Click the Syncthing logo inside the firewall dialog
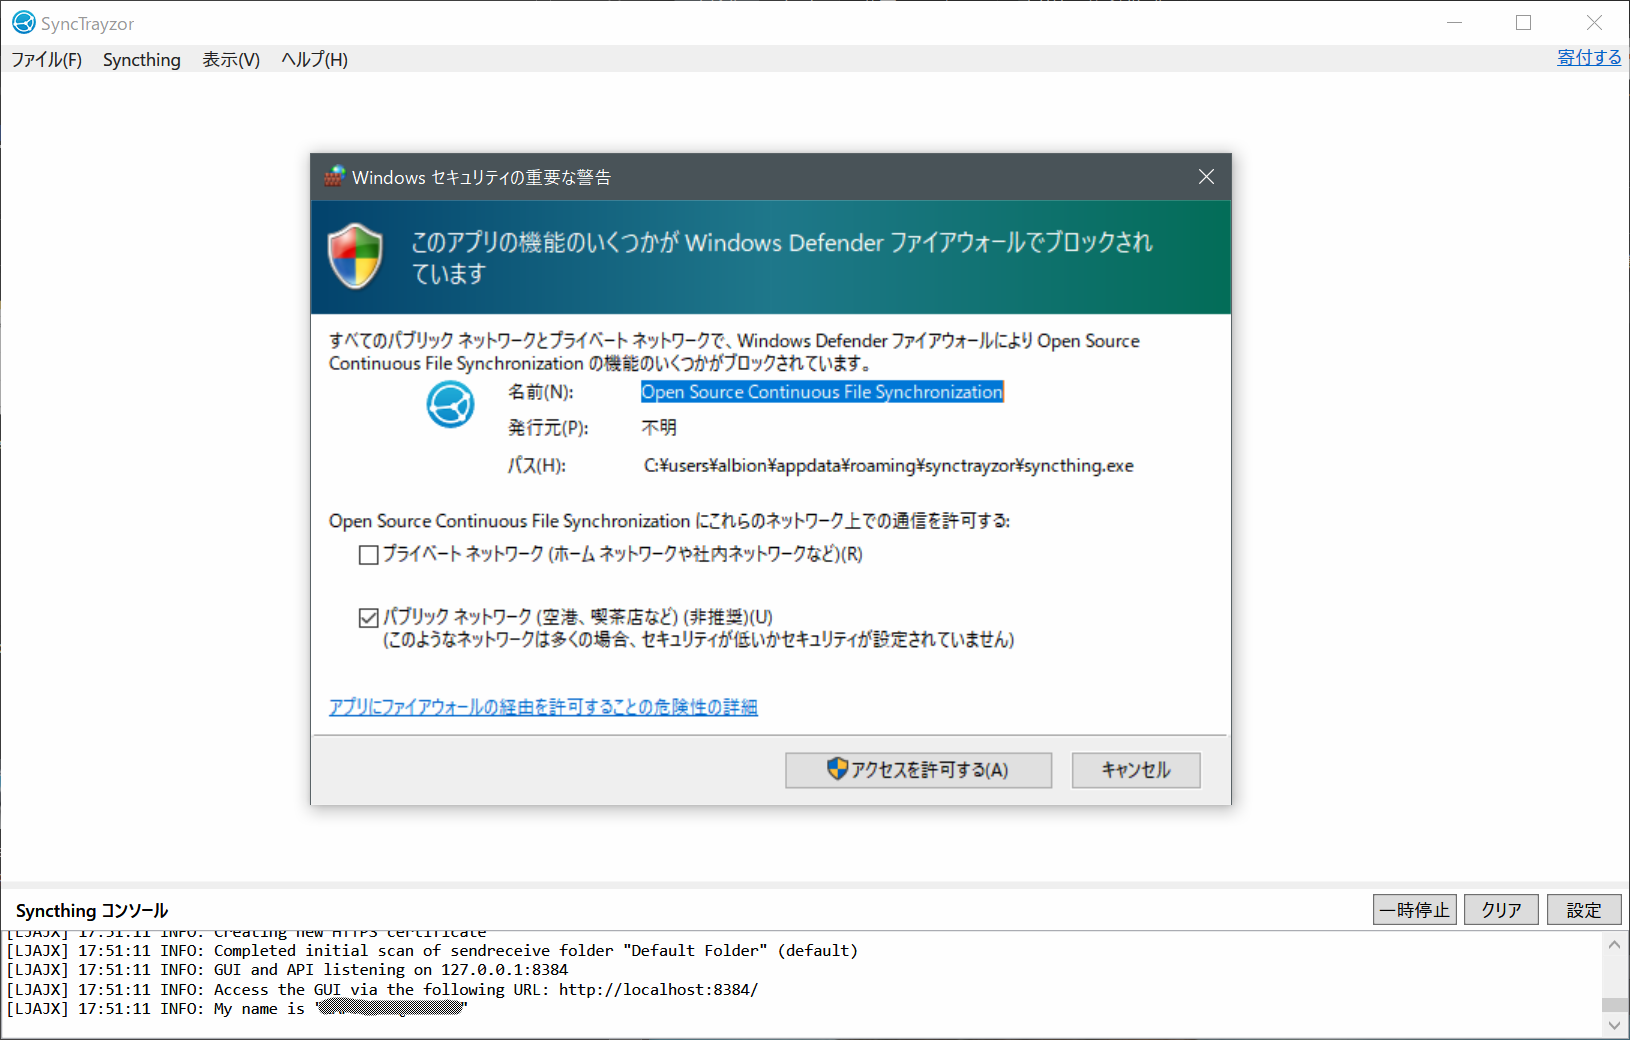Screen dimensions: 1630x1040 tap(450, 404)
